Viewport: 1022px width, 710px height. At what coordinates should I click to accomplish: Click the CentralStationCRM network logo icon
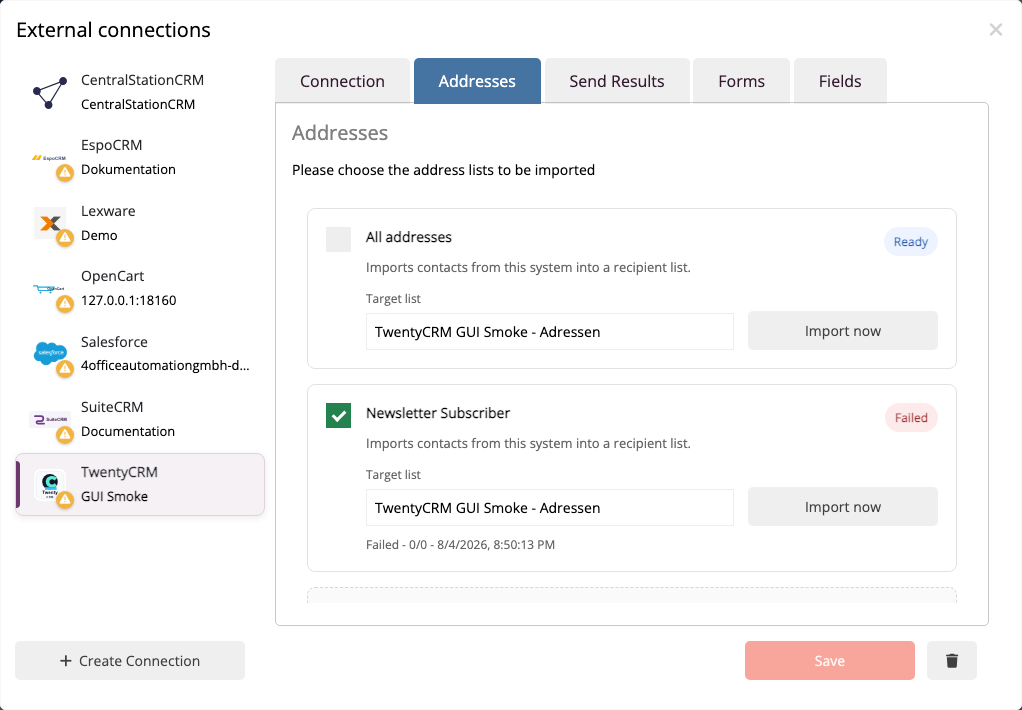point(50,93)
